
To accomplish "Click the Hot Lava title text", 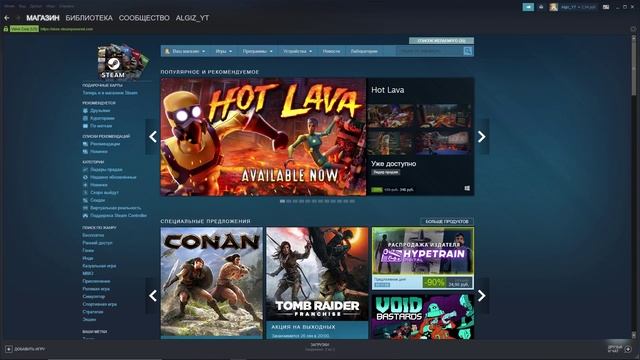I will [387, 90].
